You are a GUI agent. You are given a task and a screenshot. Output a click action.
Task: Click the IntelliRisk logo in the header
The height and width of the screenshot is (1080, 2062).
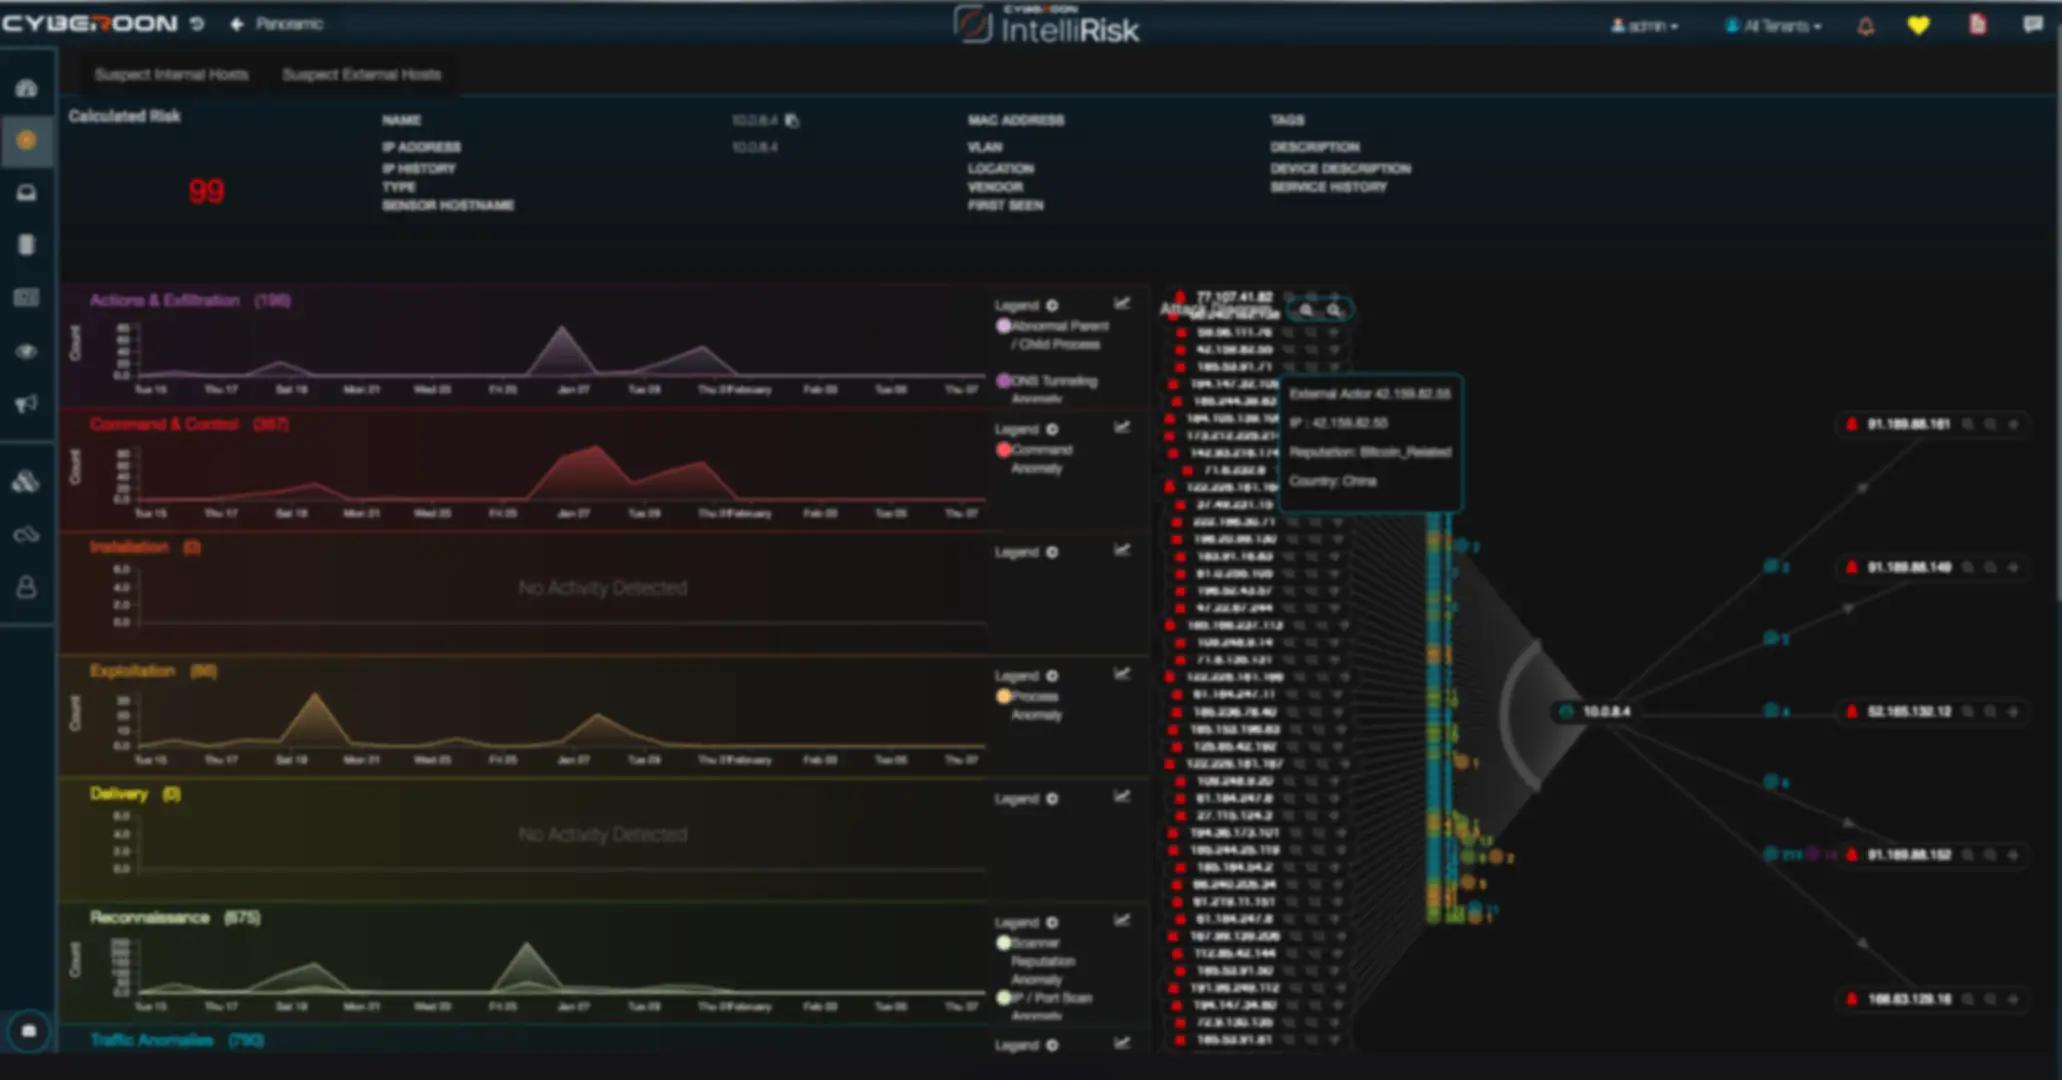tap(1046, 25)
